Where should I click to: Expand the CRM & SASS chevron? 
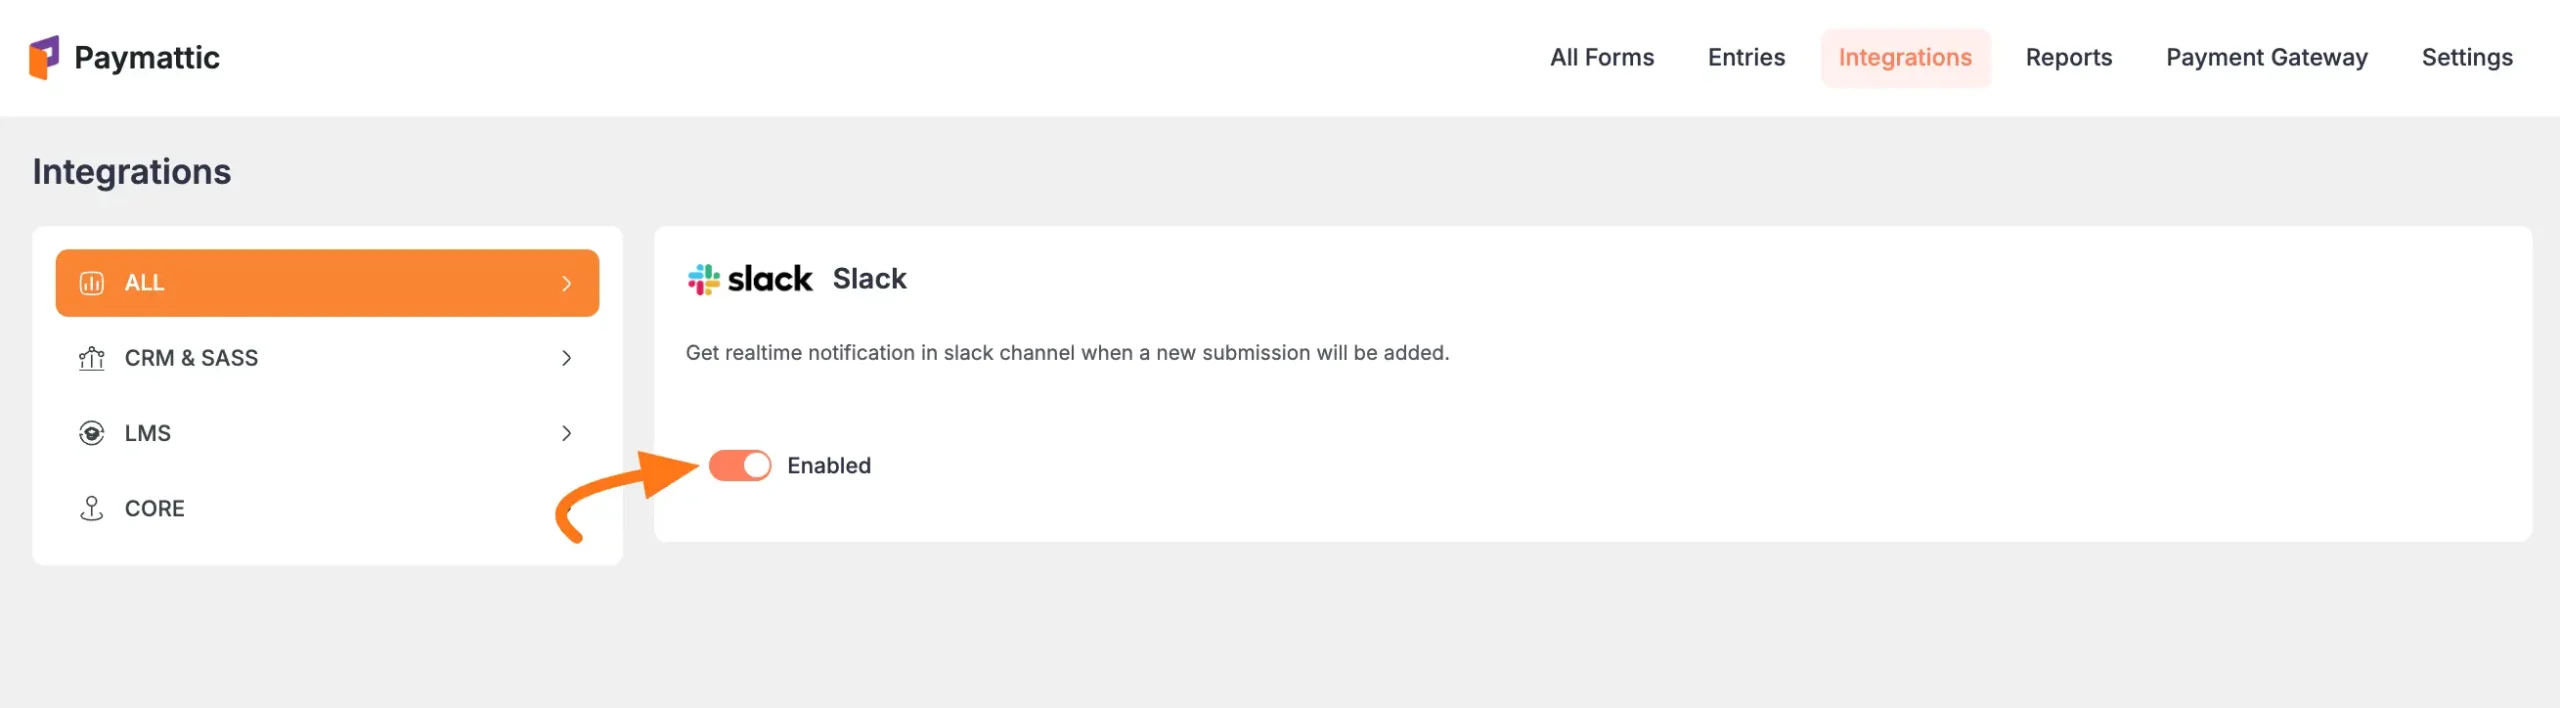click(x=566, y=358)
